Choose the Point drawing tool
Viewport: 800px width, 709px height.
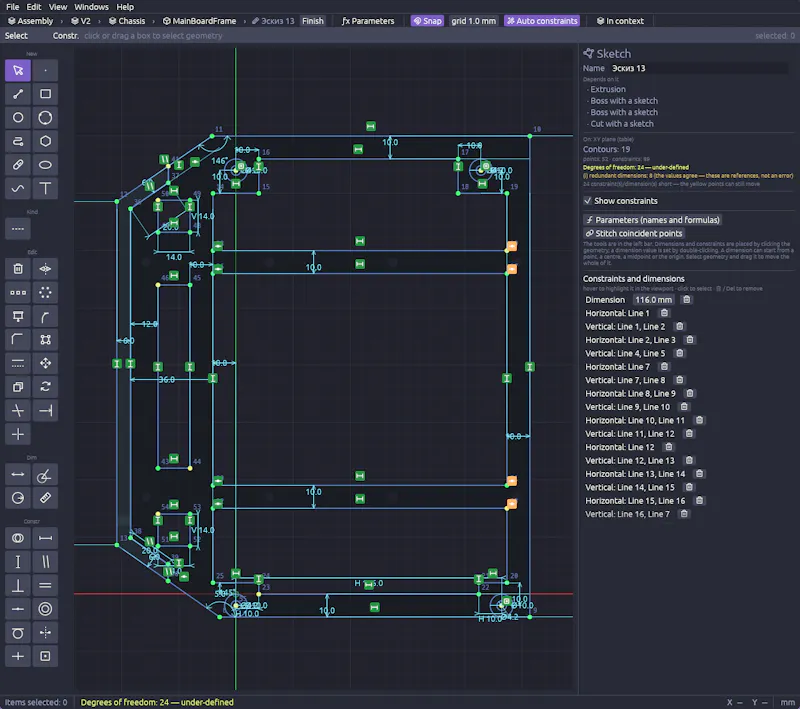coord(45,70)
